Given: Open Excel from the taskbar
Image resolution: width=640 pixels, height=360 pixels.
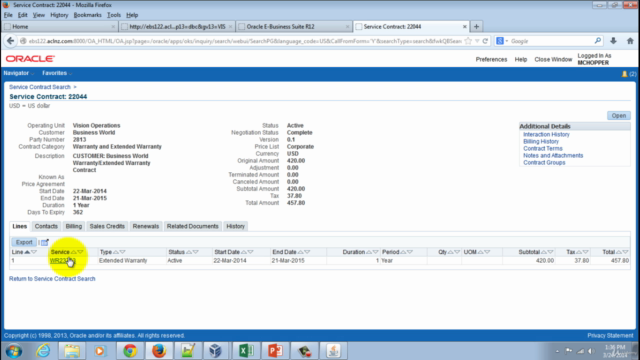Looking at the screenshot, I should click(x=246, y=351).
